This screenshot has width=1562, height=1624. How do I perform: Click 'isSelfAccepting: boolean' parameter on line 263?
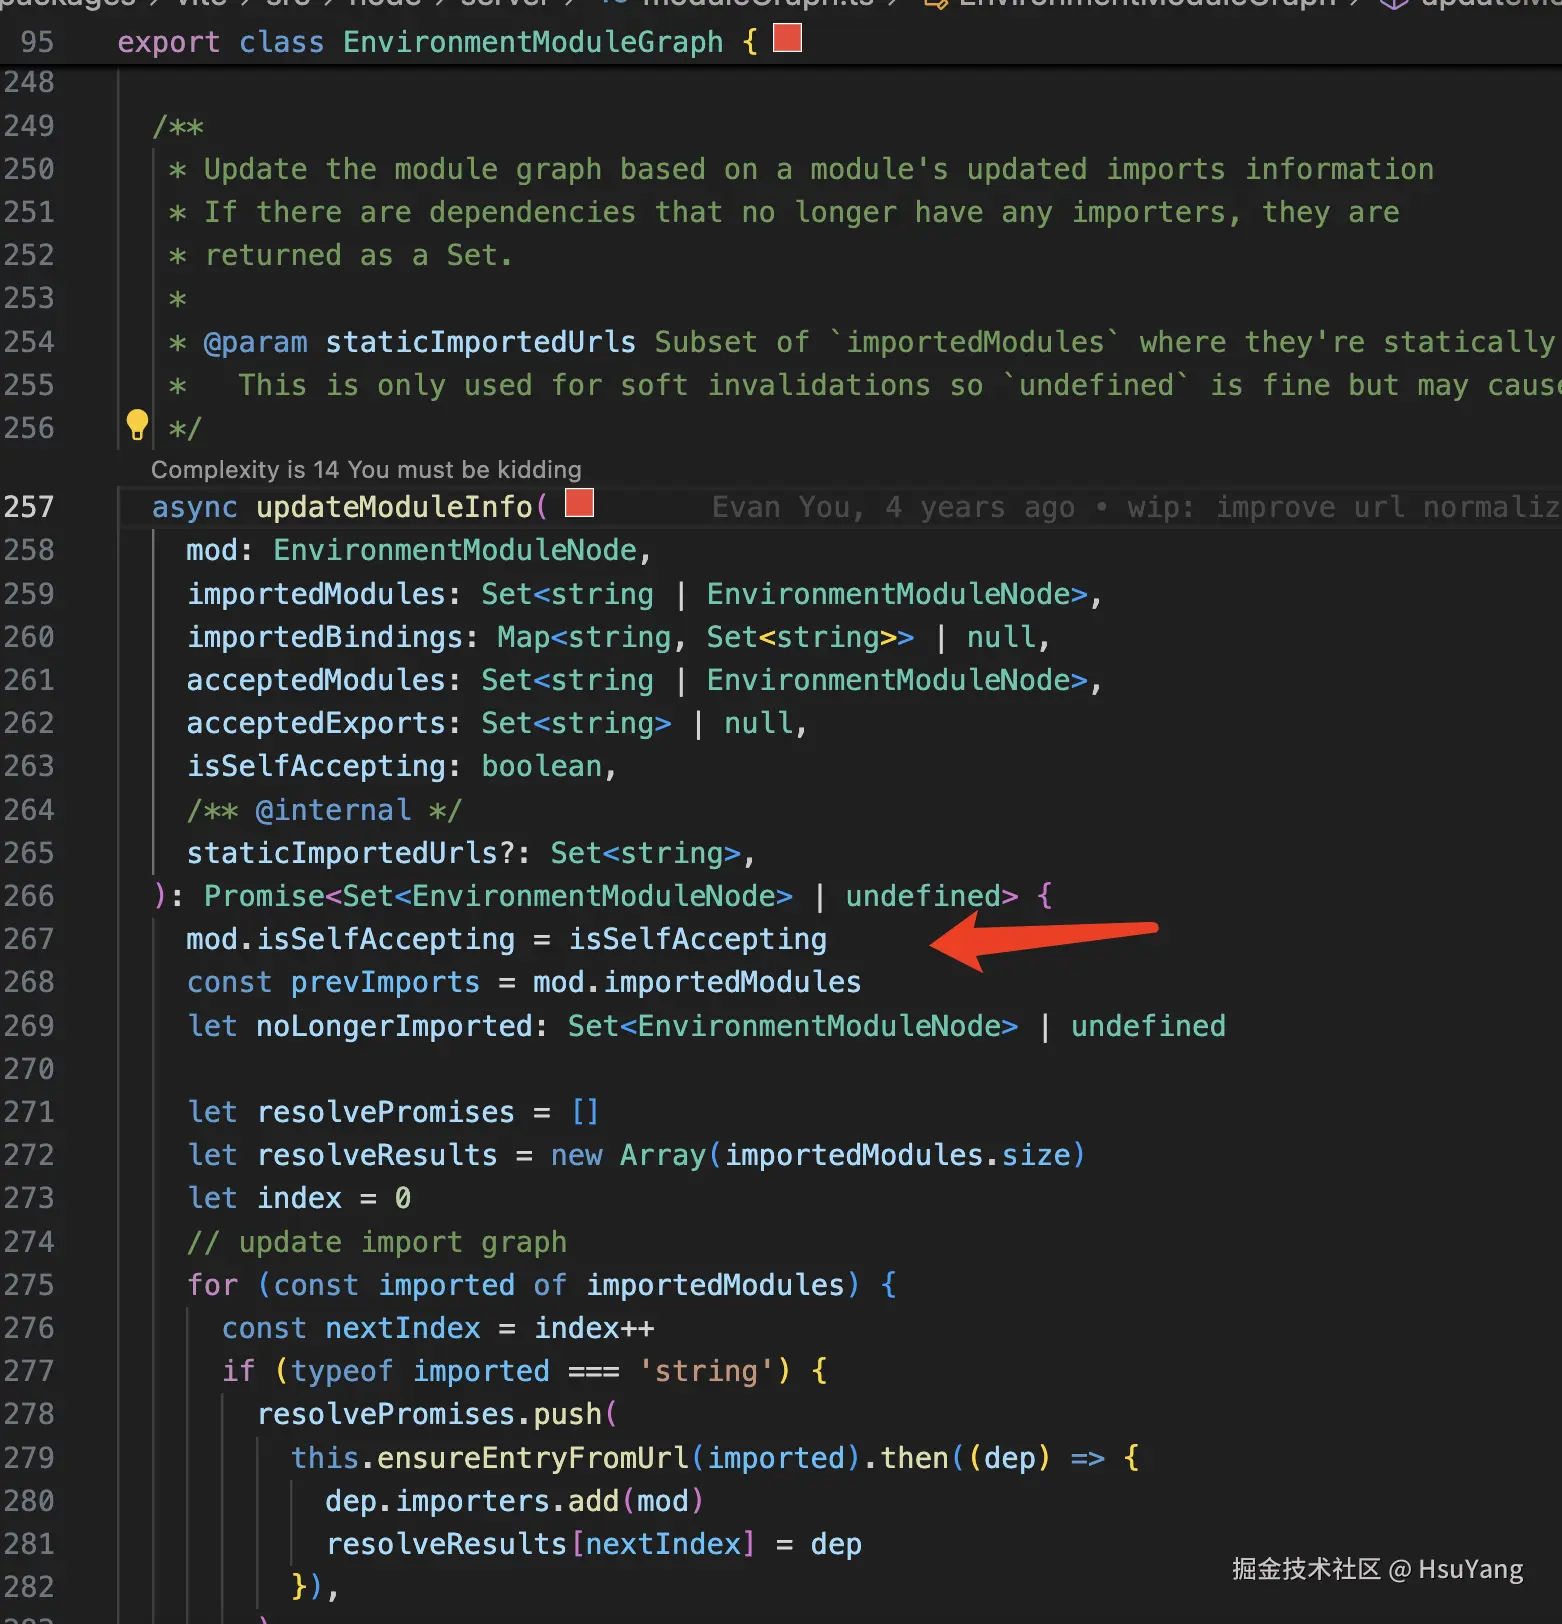pos(395,766)
